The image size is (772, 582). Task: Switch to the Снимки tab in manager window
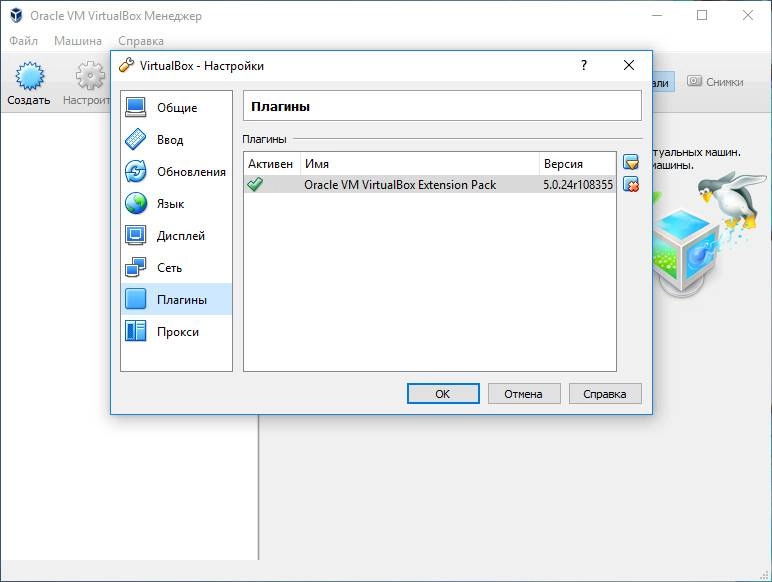715,82
